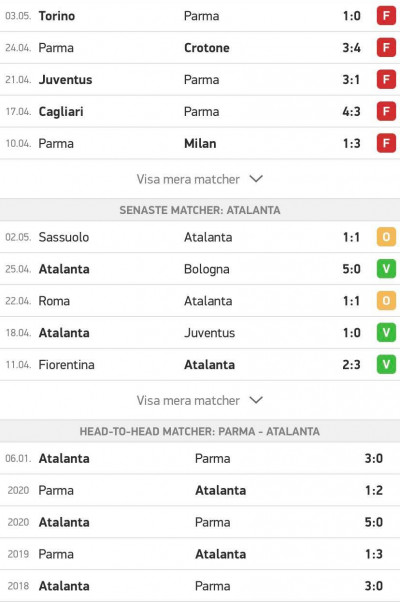Click the green V badge for Atalanta–Bologna

pos(386,269)
